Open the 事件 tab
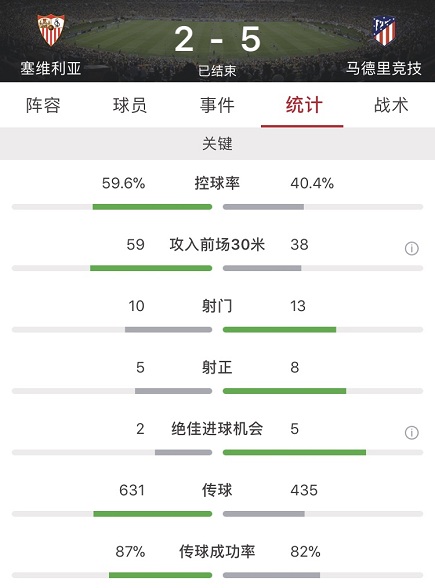Image resolution: width=435 pixels, height=588 pixels. click(x=217, y=105)
